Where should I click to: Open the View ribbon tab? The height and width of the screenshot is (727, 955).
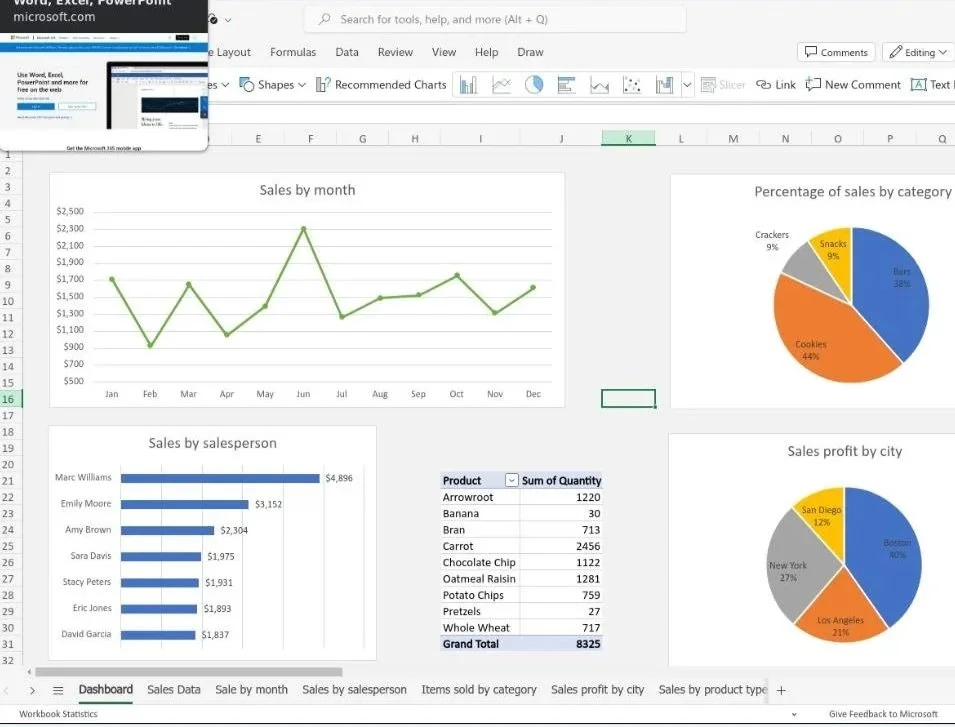point(444,52)
